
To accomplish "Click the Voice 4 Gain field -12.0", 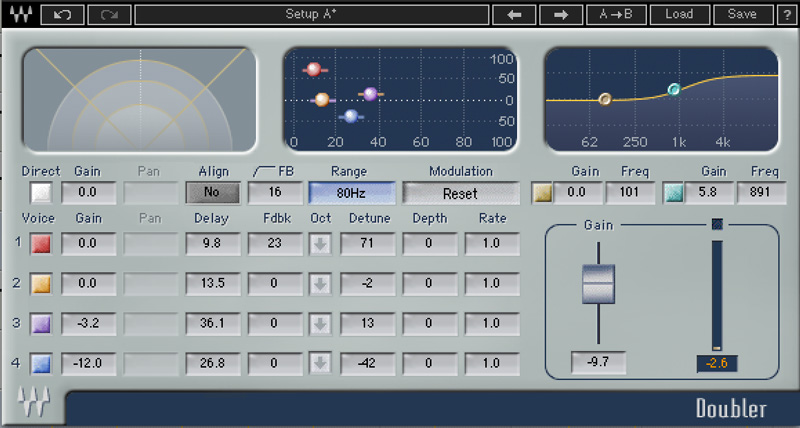I will [x=88, y=364].
